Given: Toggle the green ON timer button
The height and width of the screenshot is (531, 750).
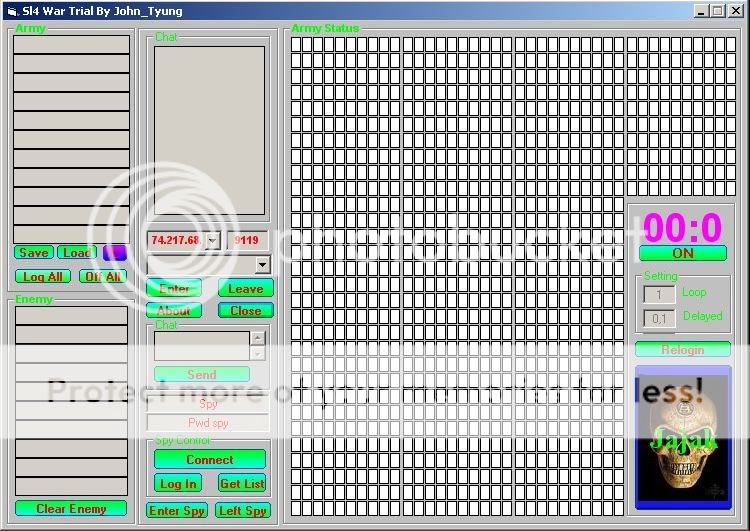Looking at the screenshot, I should click(683, 253).
